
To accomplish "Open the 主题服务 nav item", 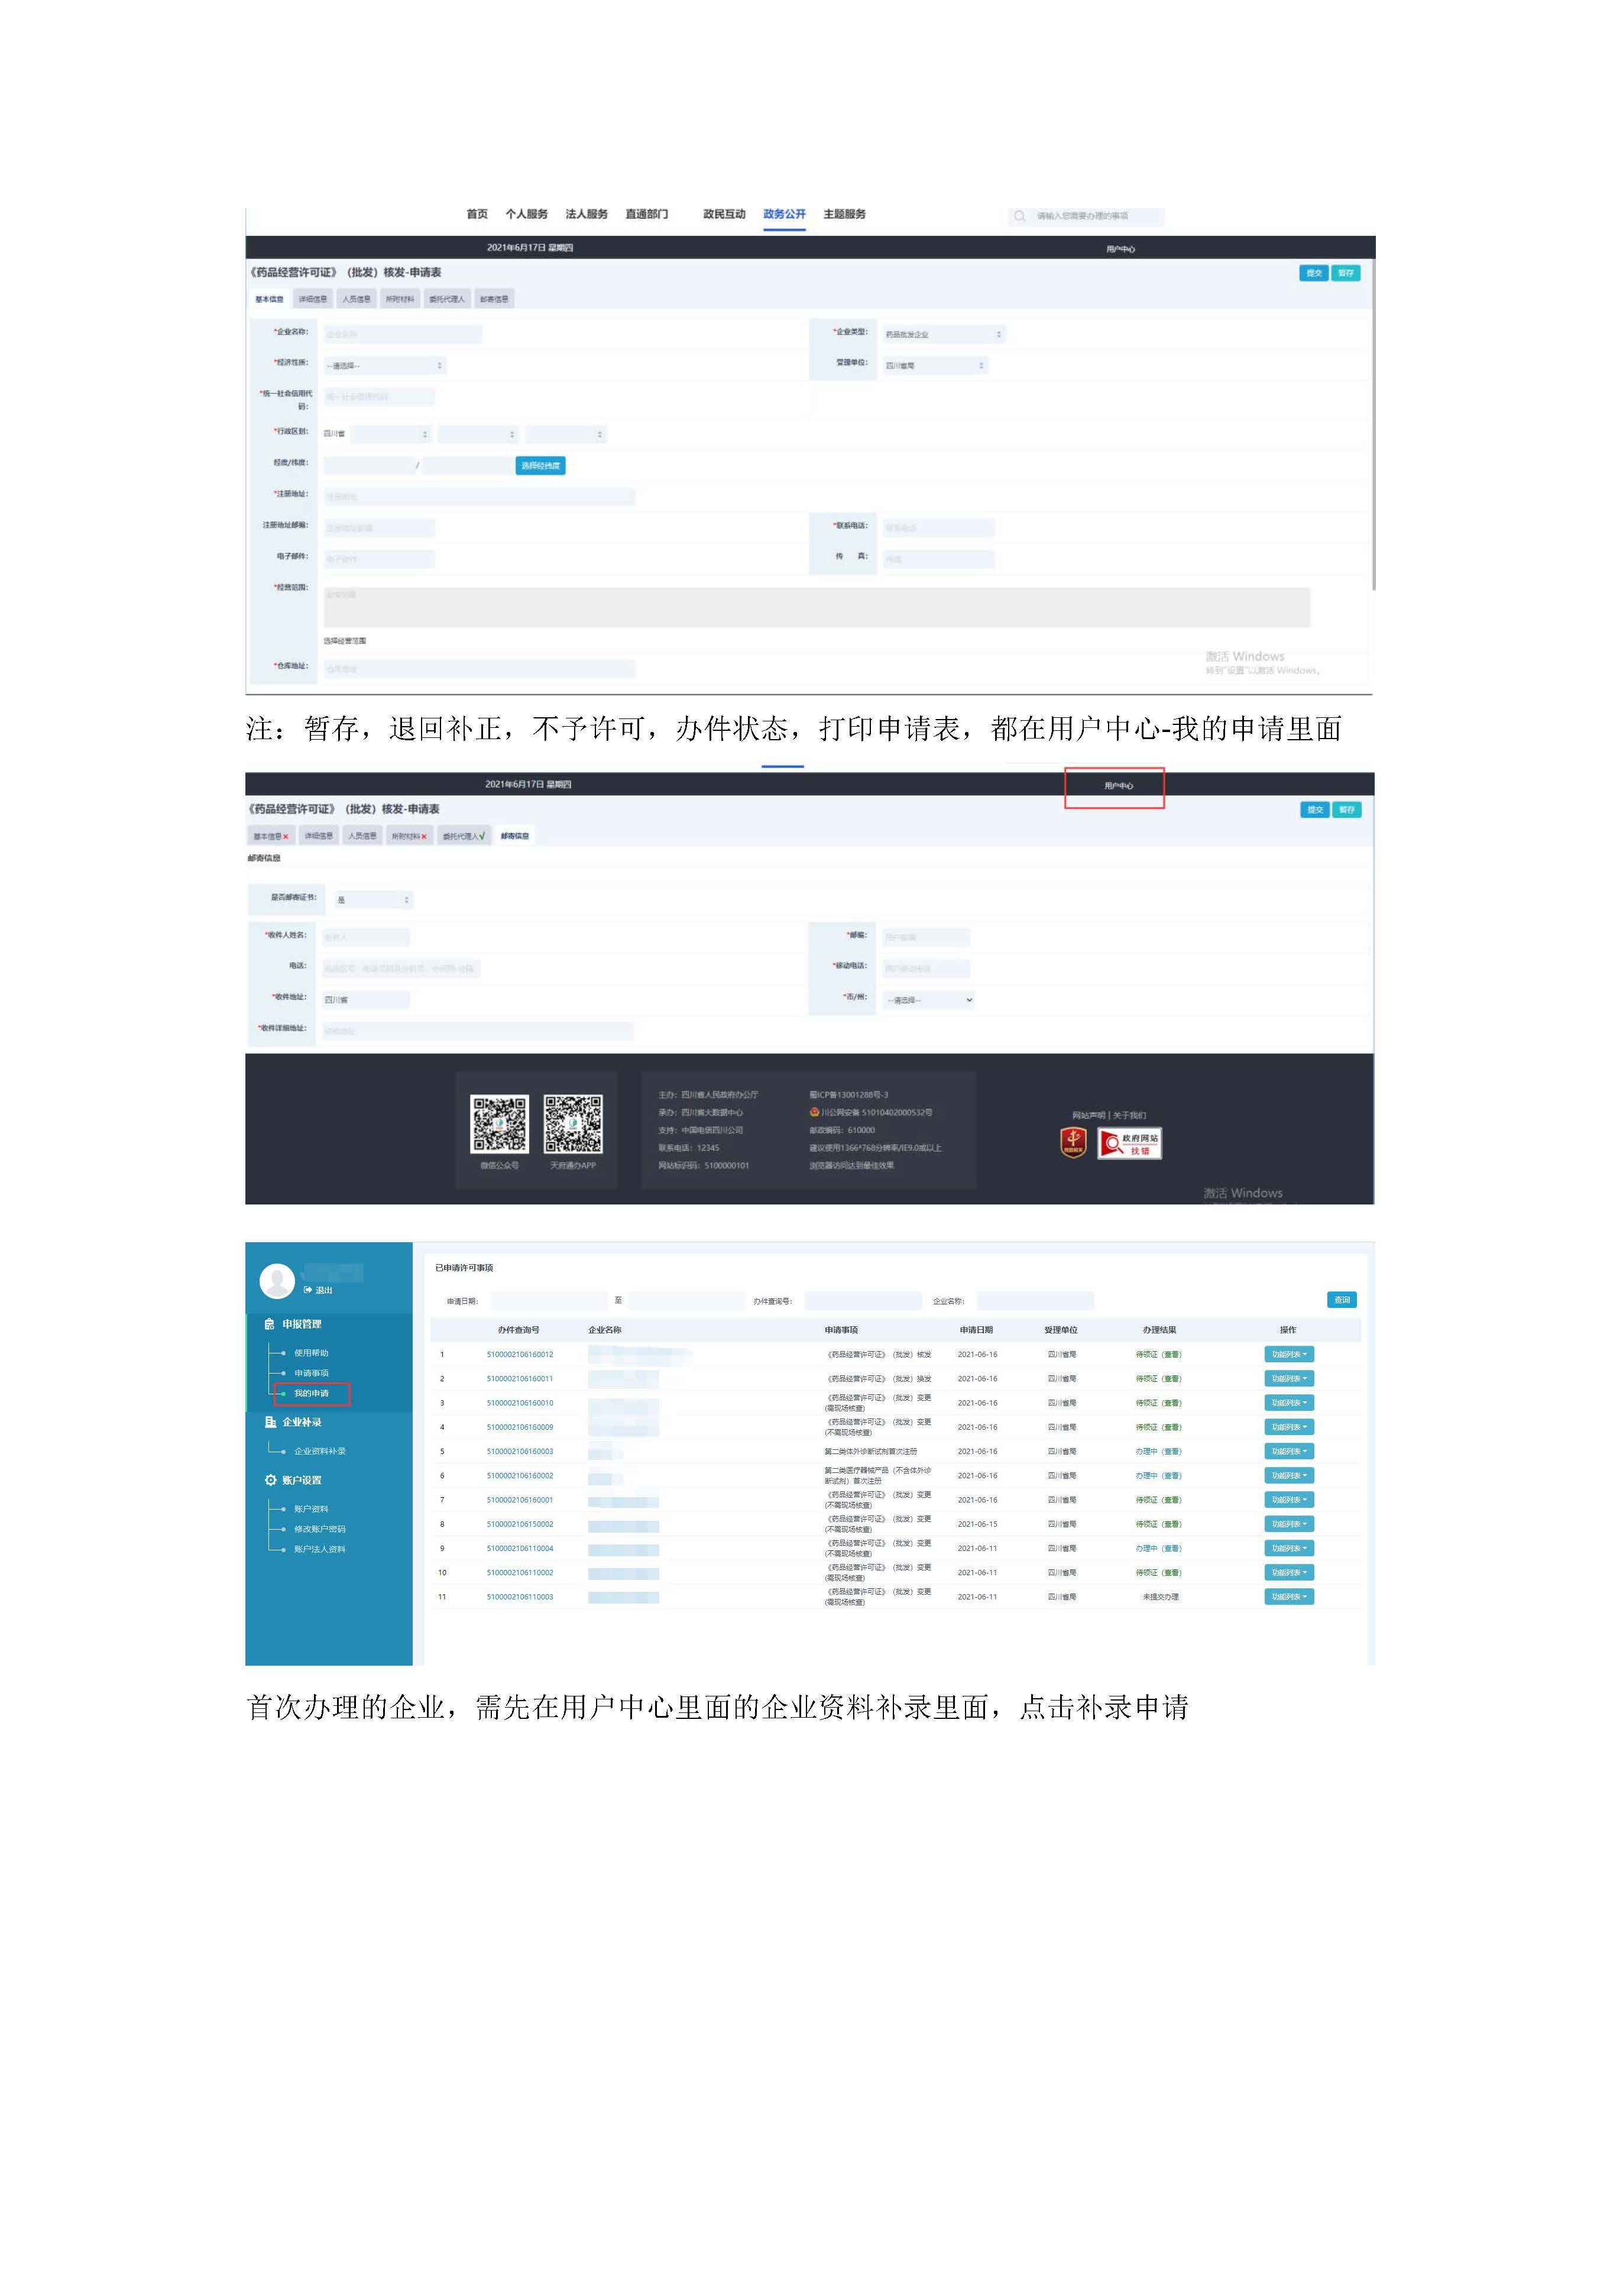I will [x=845, y=214].
